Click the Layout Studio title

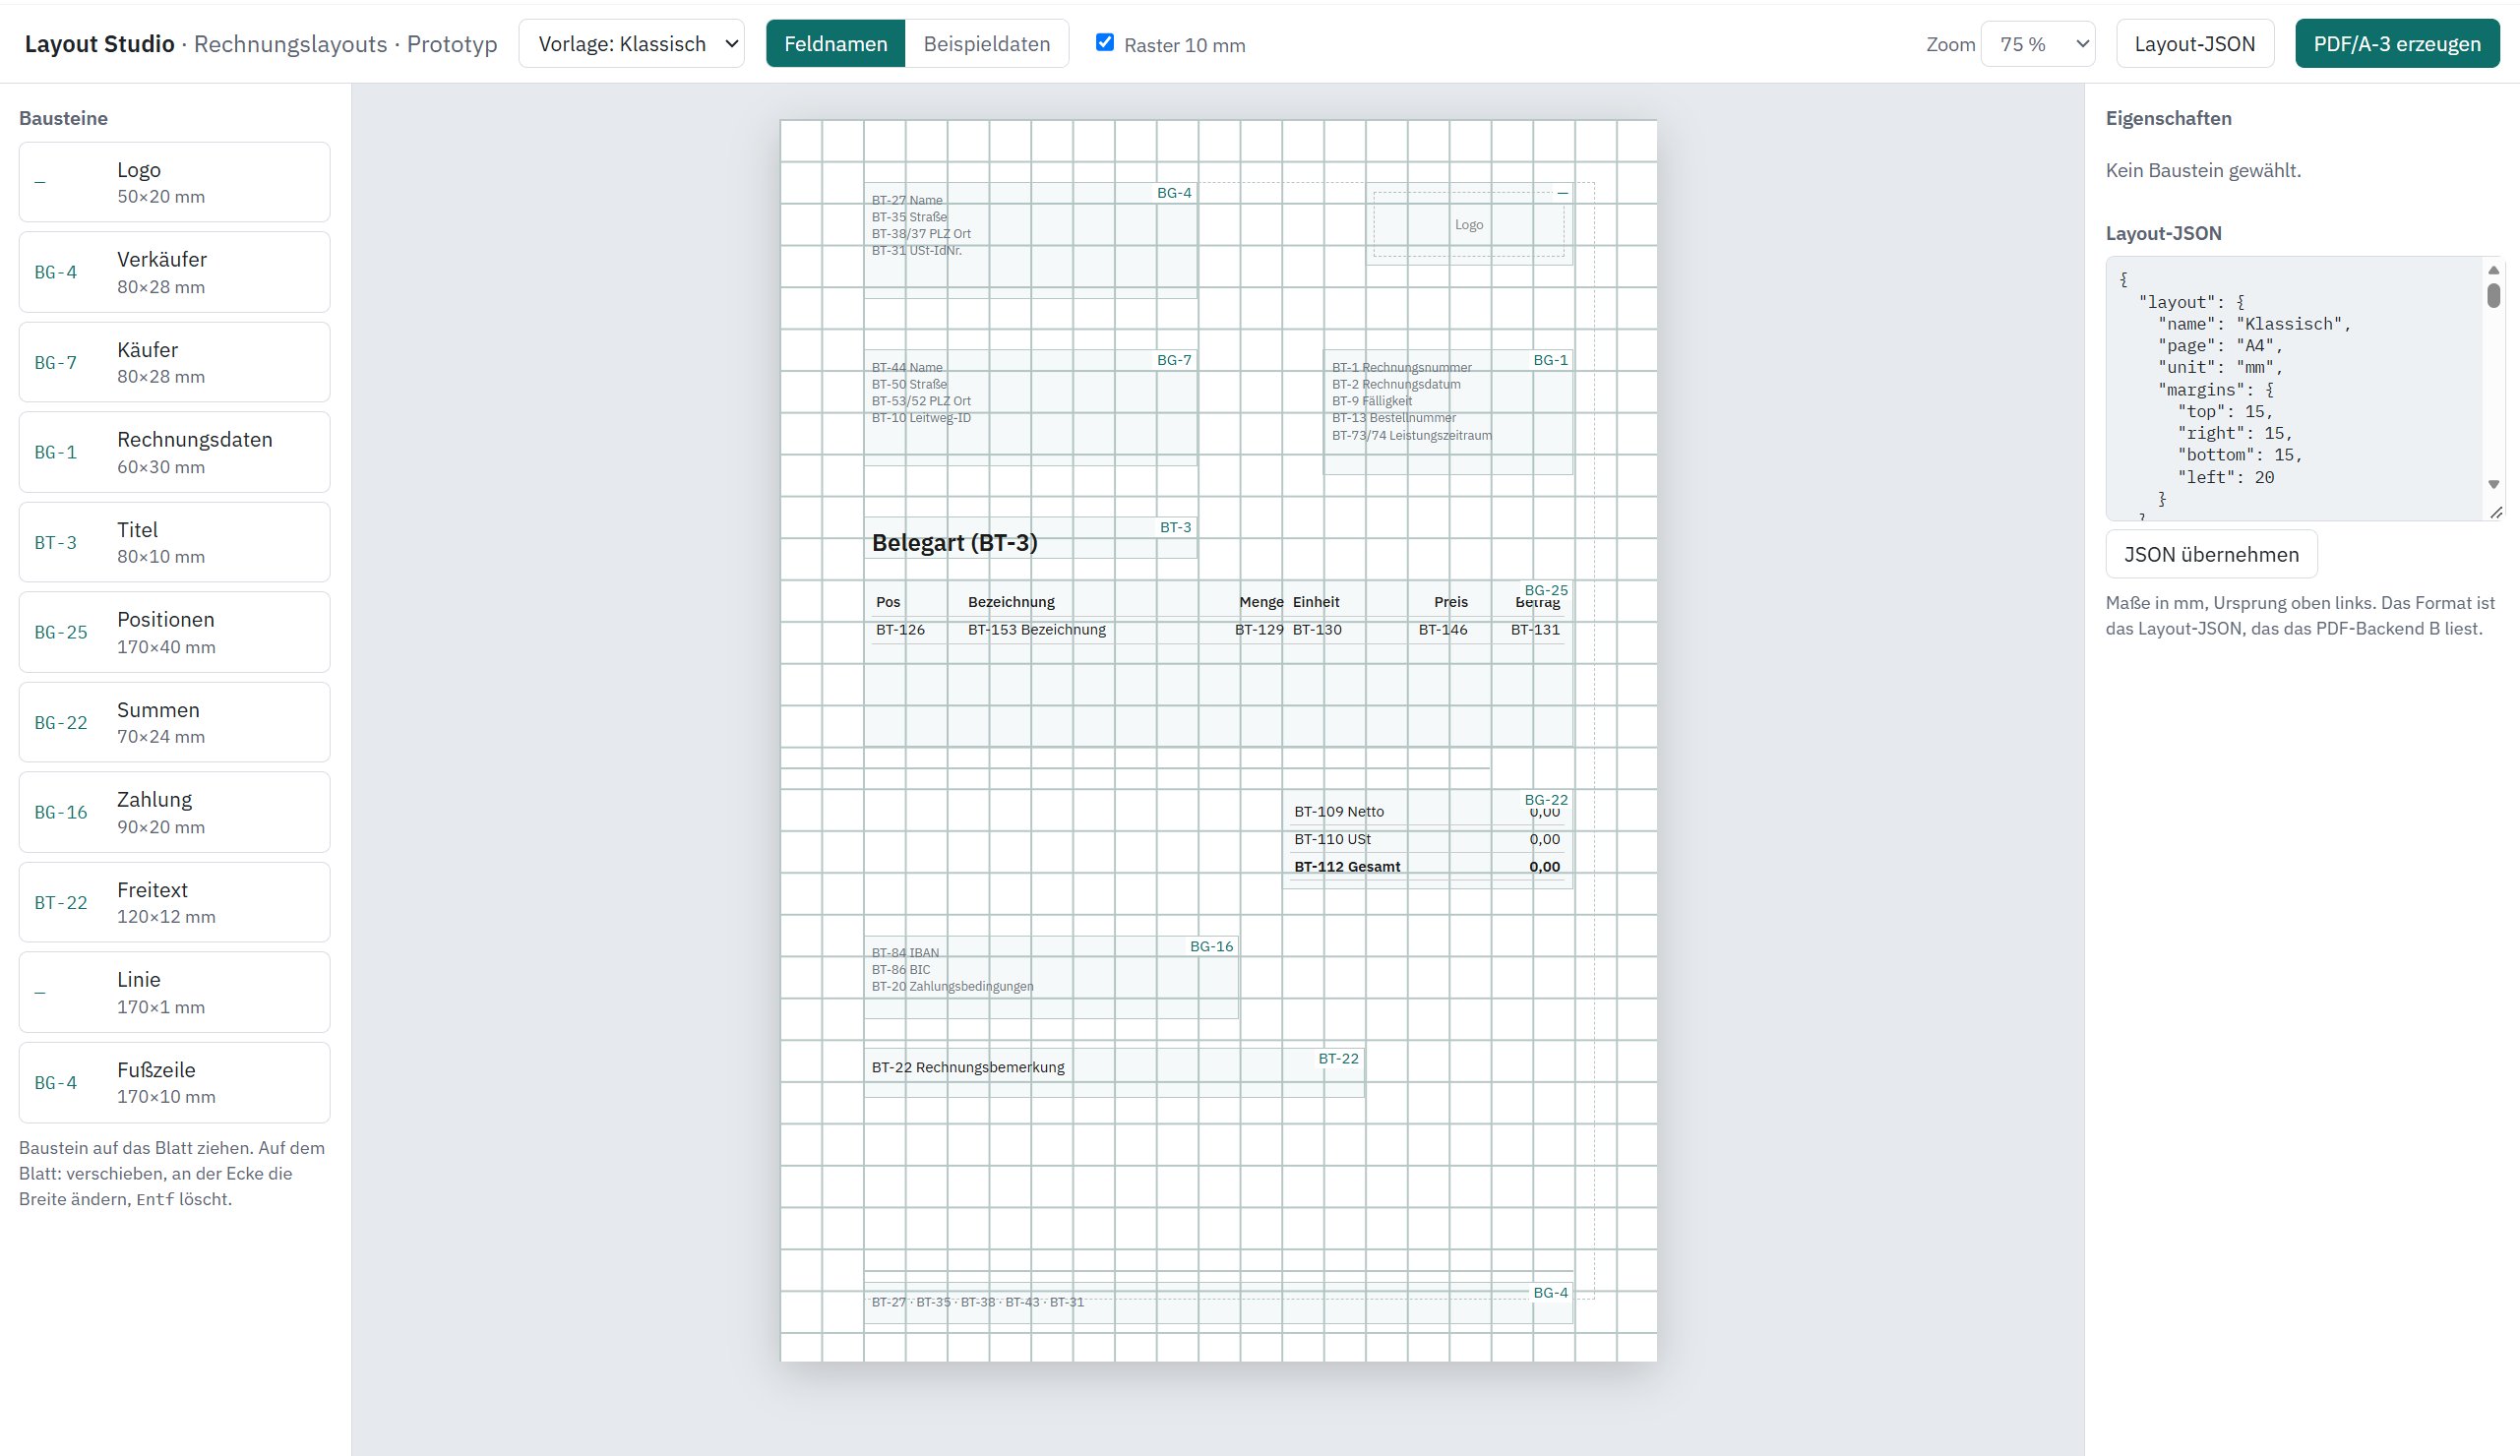99,44
